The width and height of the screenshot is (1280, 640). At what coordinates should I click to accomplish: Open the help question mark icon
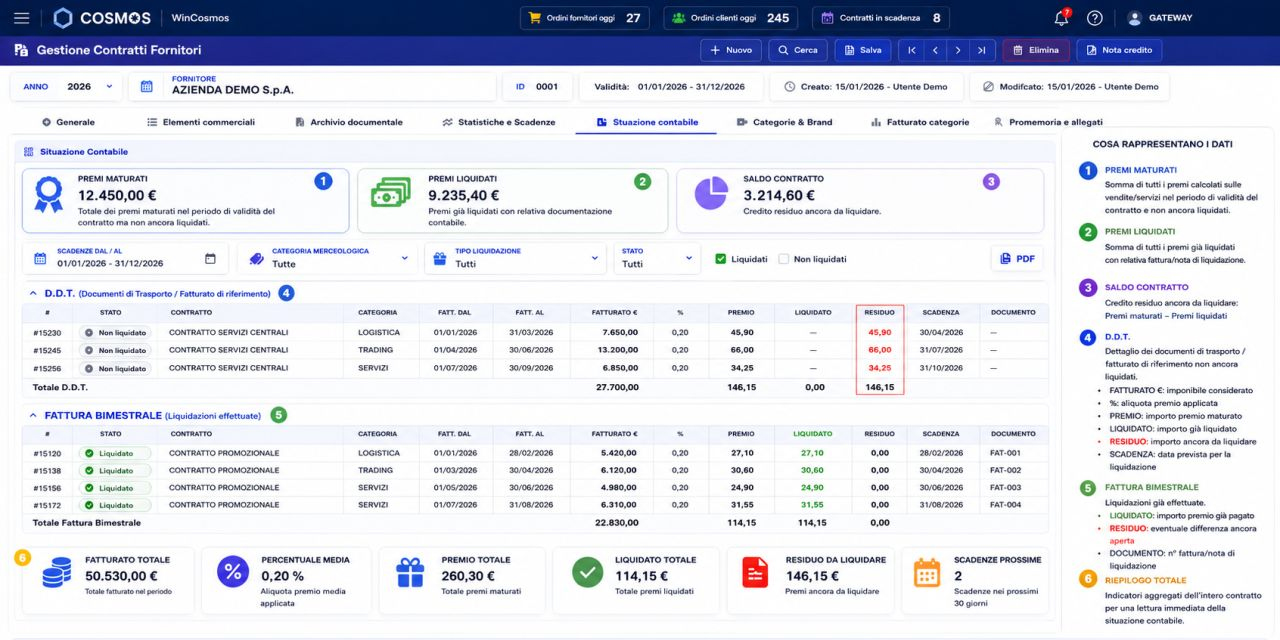(1095, 18)
